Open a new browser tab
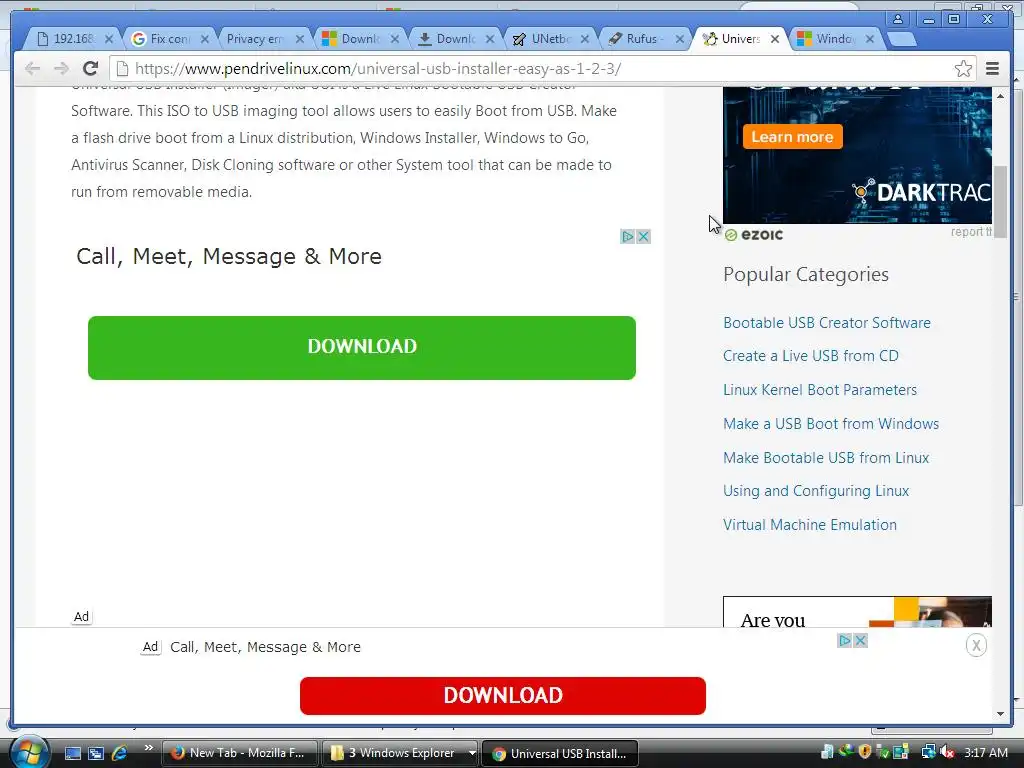 (903, 39)
